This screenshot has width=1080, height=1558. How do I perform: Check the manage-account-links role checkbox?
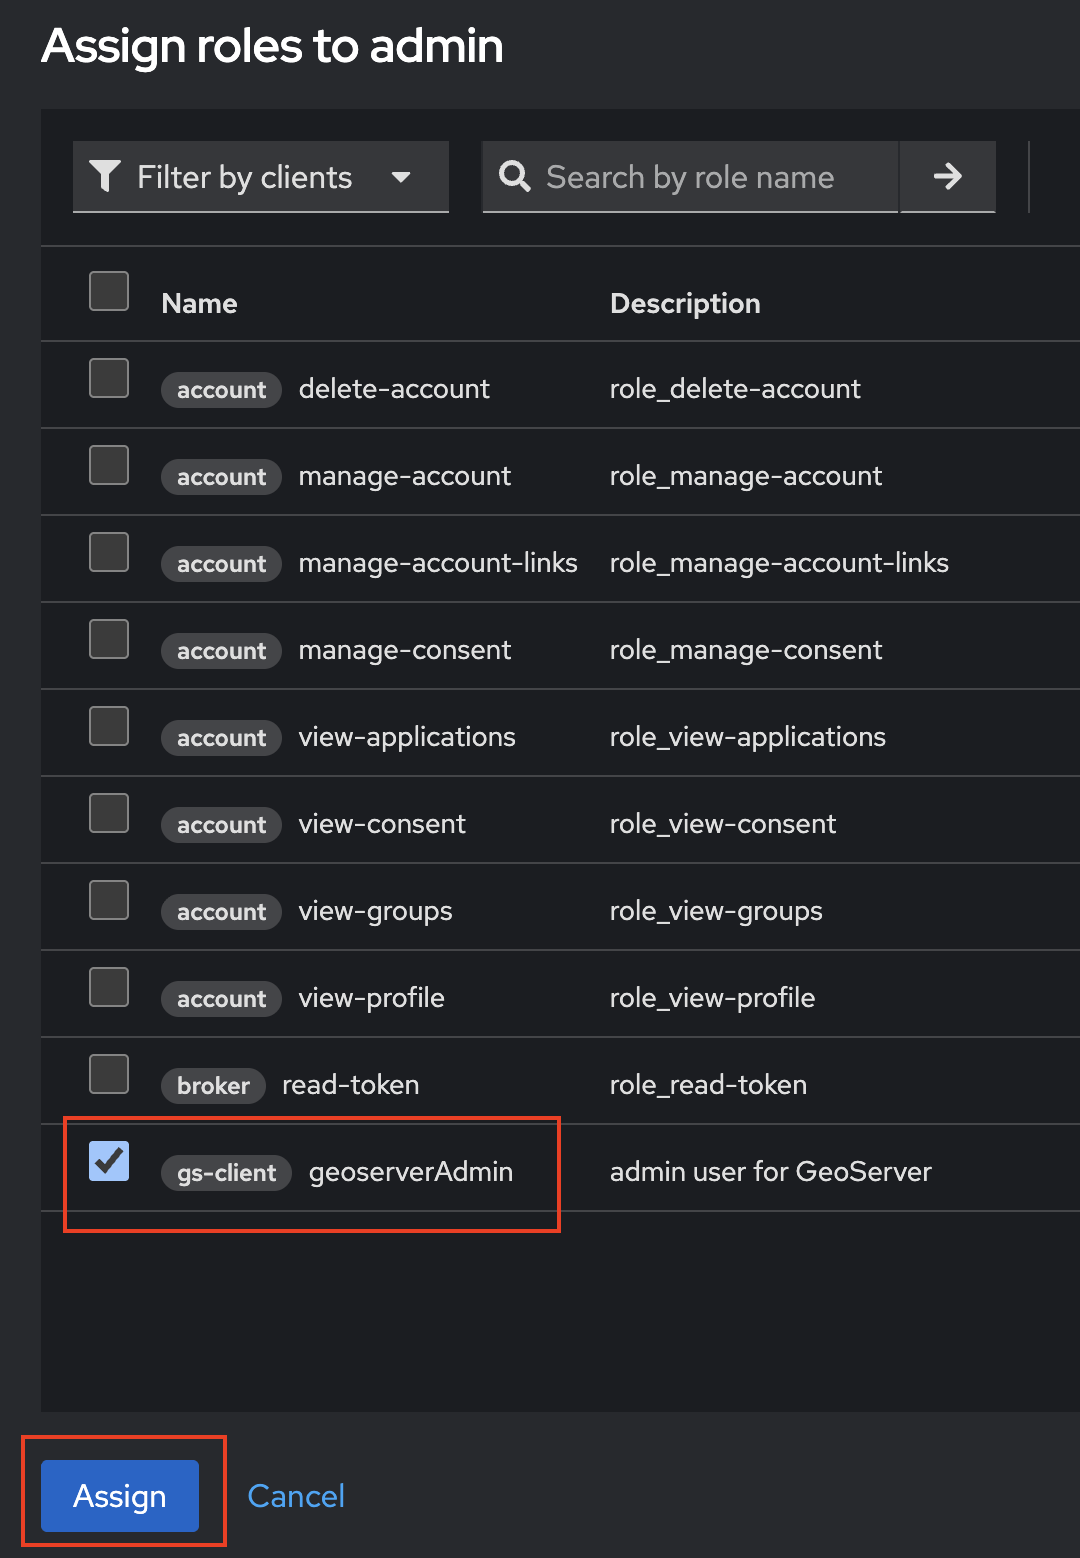(109, 552)
